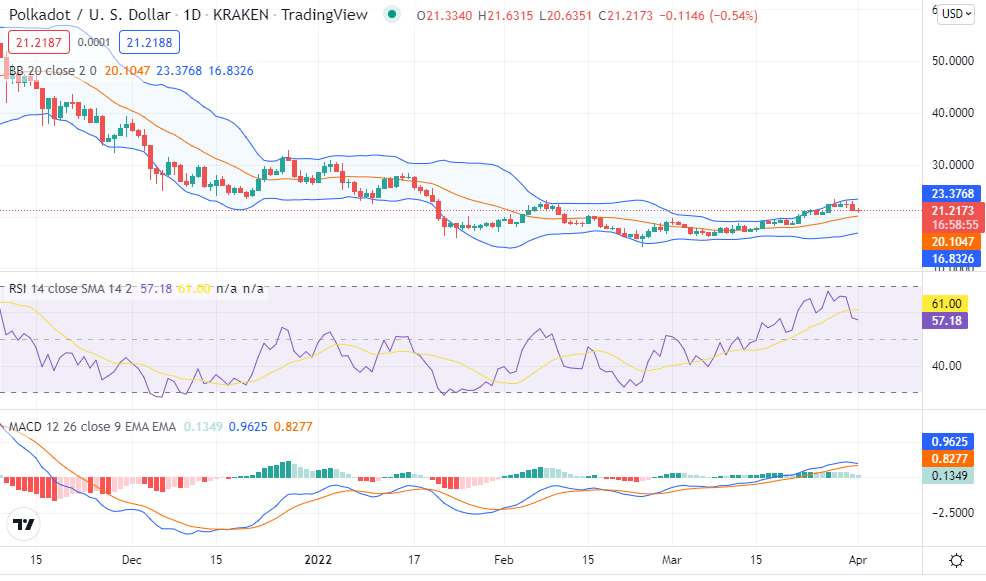986x581 pixels.
Task: Click the close price C21.2173 in header
Action: click(626, 16)
